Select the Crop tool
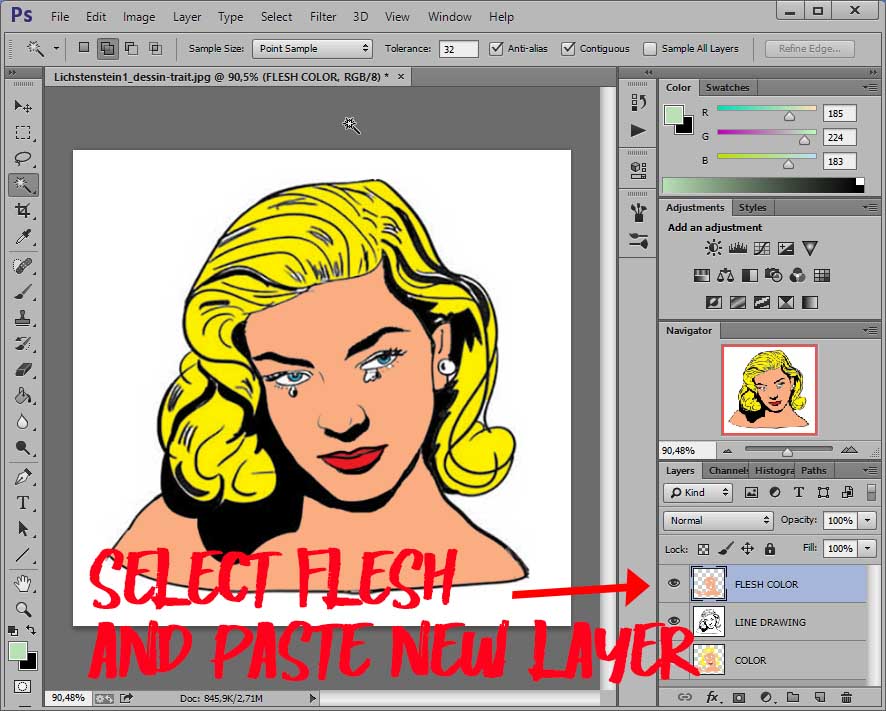Screen dimensions: 886x711 click(x=23, y=211)
